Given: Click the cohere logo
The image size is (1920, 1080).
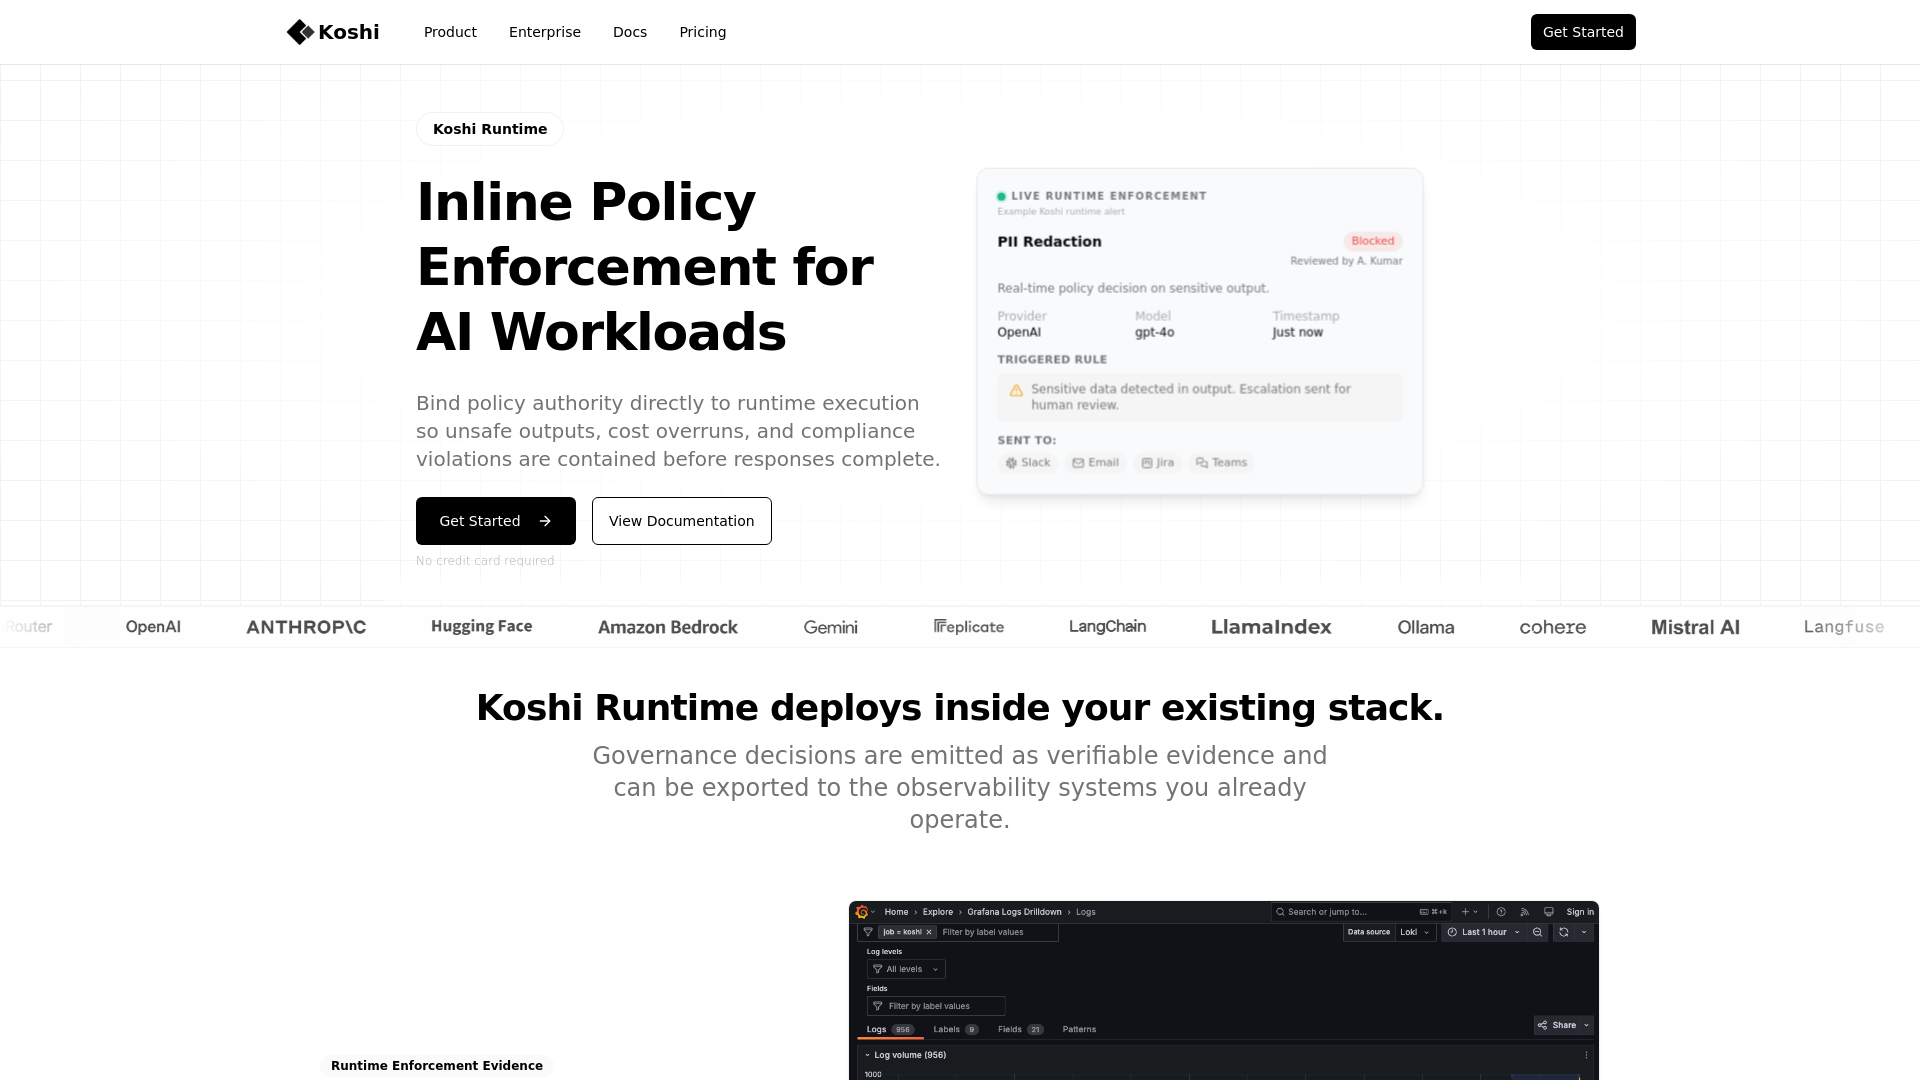Looking at the screenshot, I should [x=1552, y=627].
